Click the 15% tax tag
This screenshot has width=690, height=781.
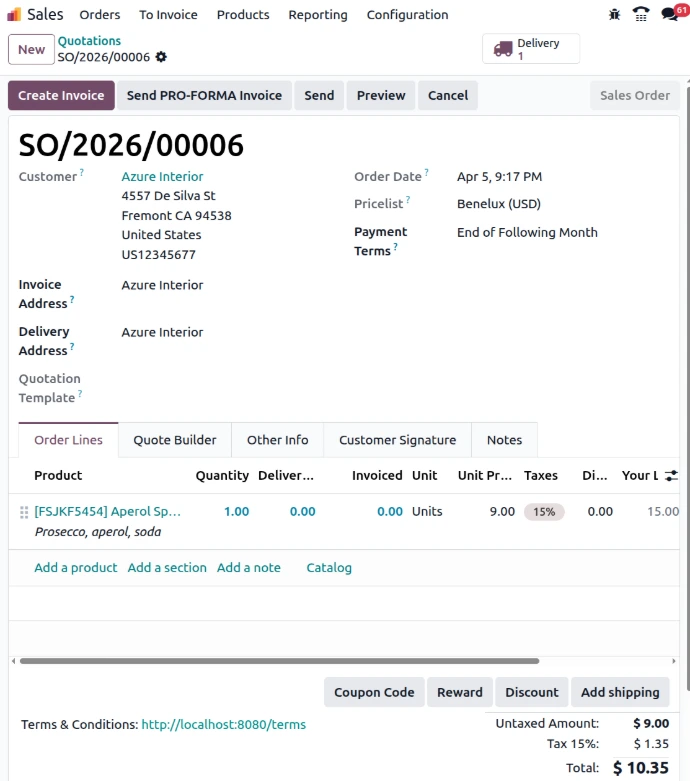(x=544, y=511)
